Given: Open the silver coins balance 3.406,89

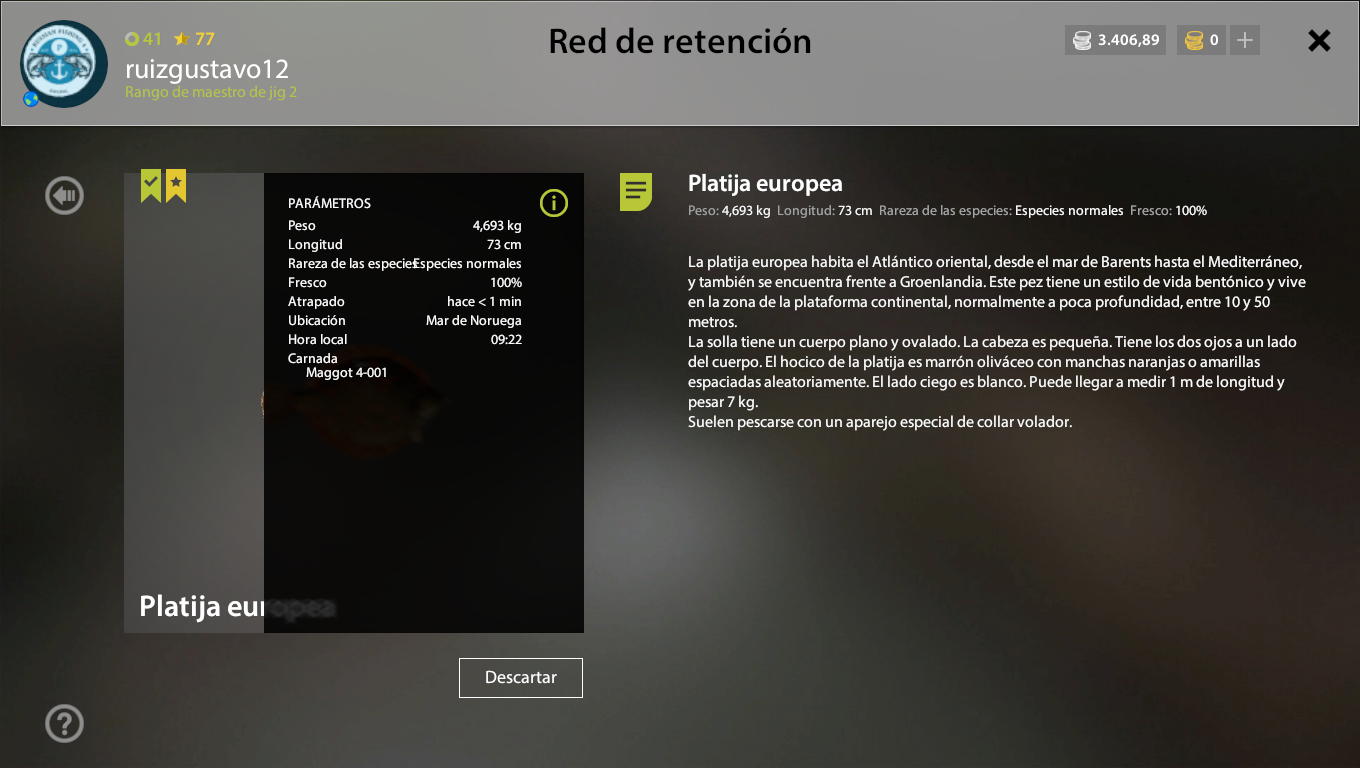Looking at the screenshot, I should point(1116,40).
